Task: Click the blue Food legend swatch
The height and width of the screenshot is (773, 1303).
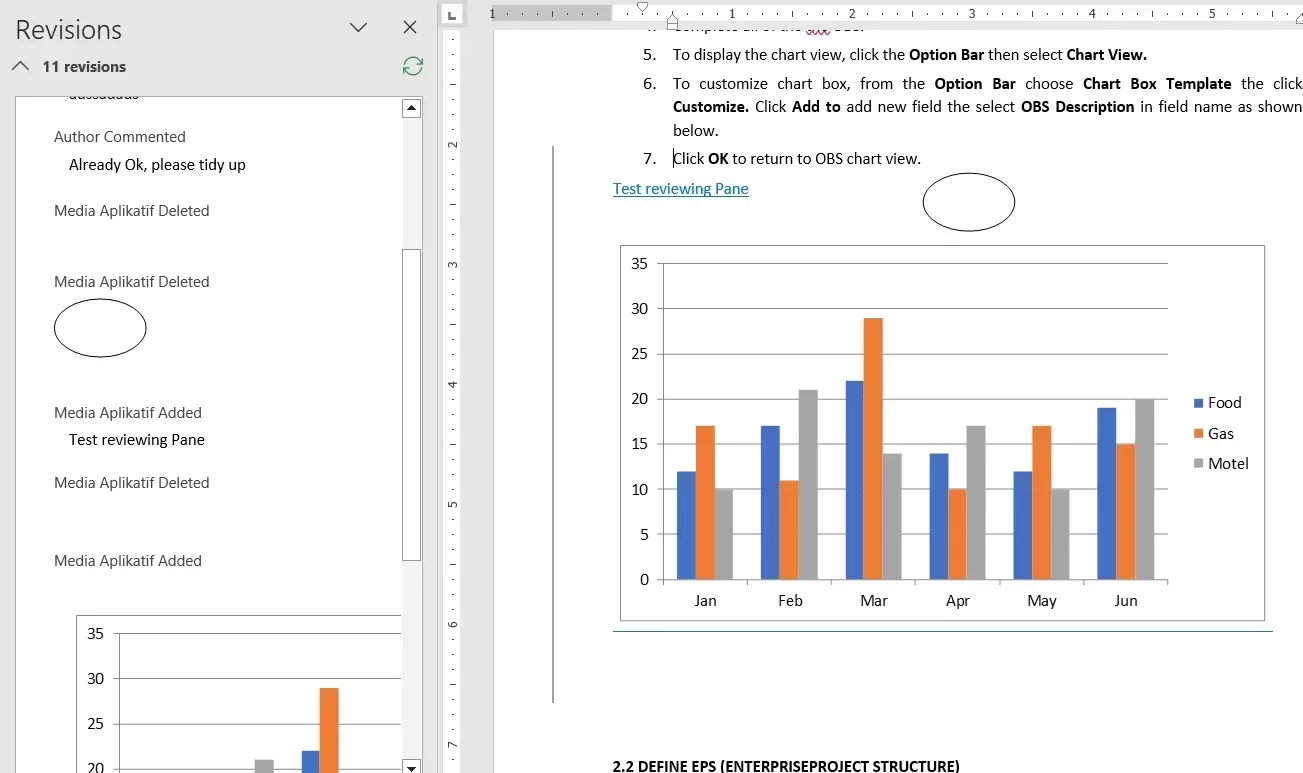Action: tap(1199, 403)
